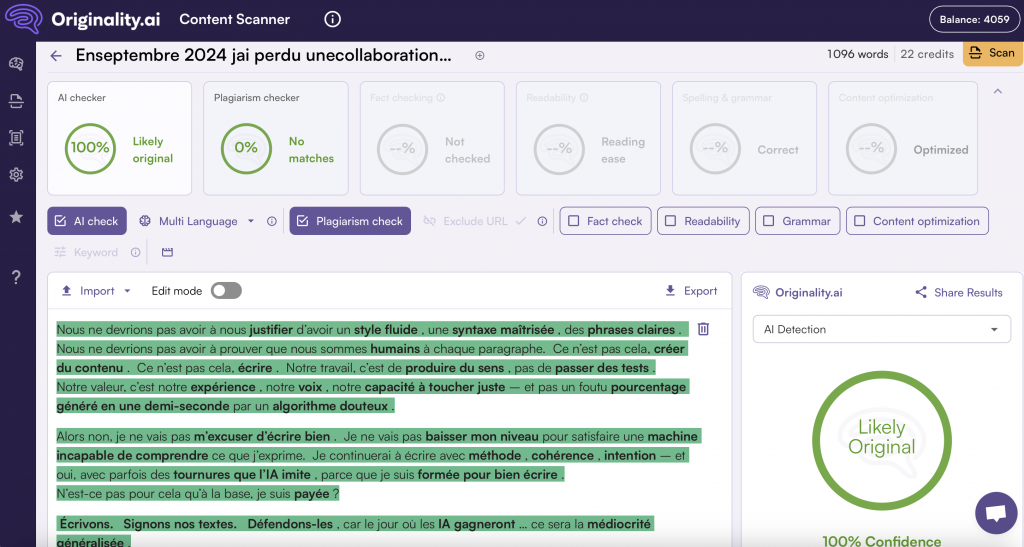Click info icon next to Keyword
The width and height of the screenshot is (1024, 547).
coord(135,253)
